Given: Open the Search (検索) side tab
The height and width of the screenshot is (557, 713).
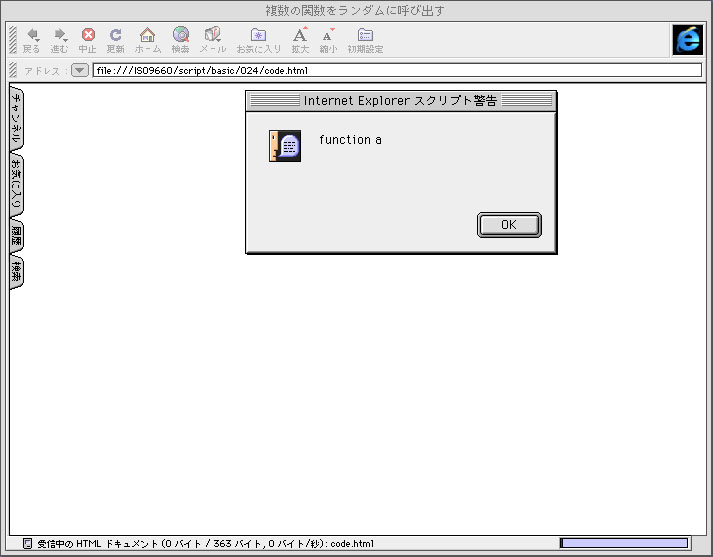Looking at the screenshot, I should (x=16, y=272).
